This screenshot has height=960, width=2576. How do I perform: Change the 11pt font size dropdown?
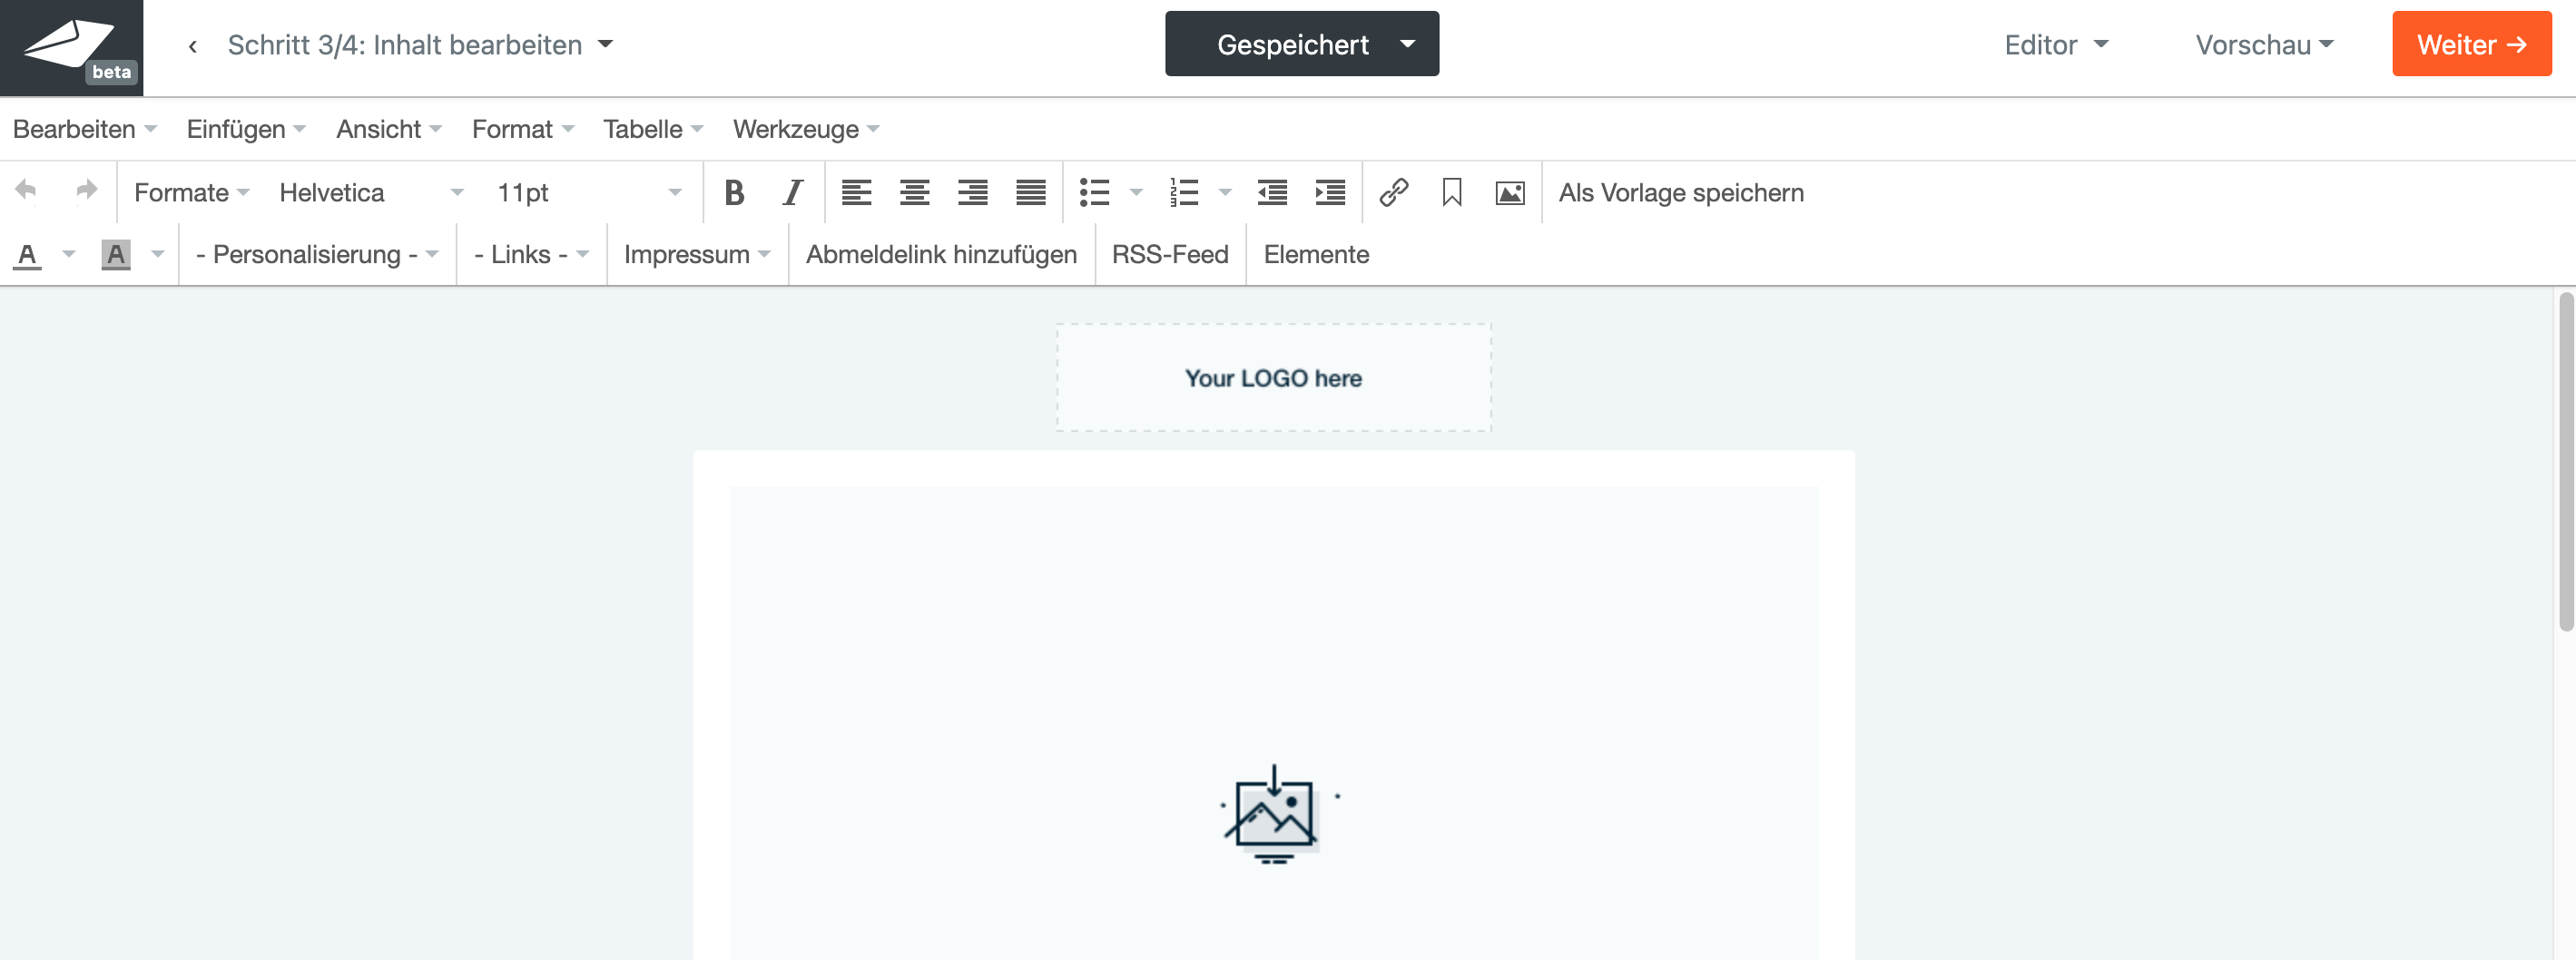point(590,192)
